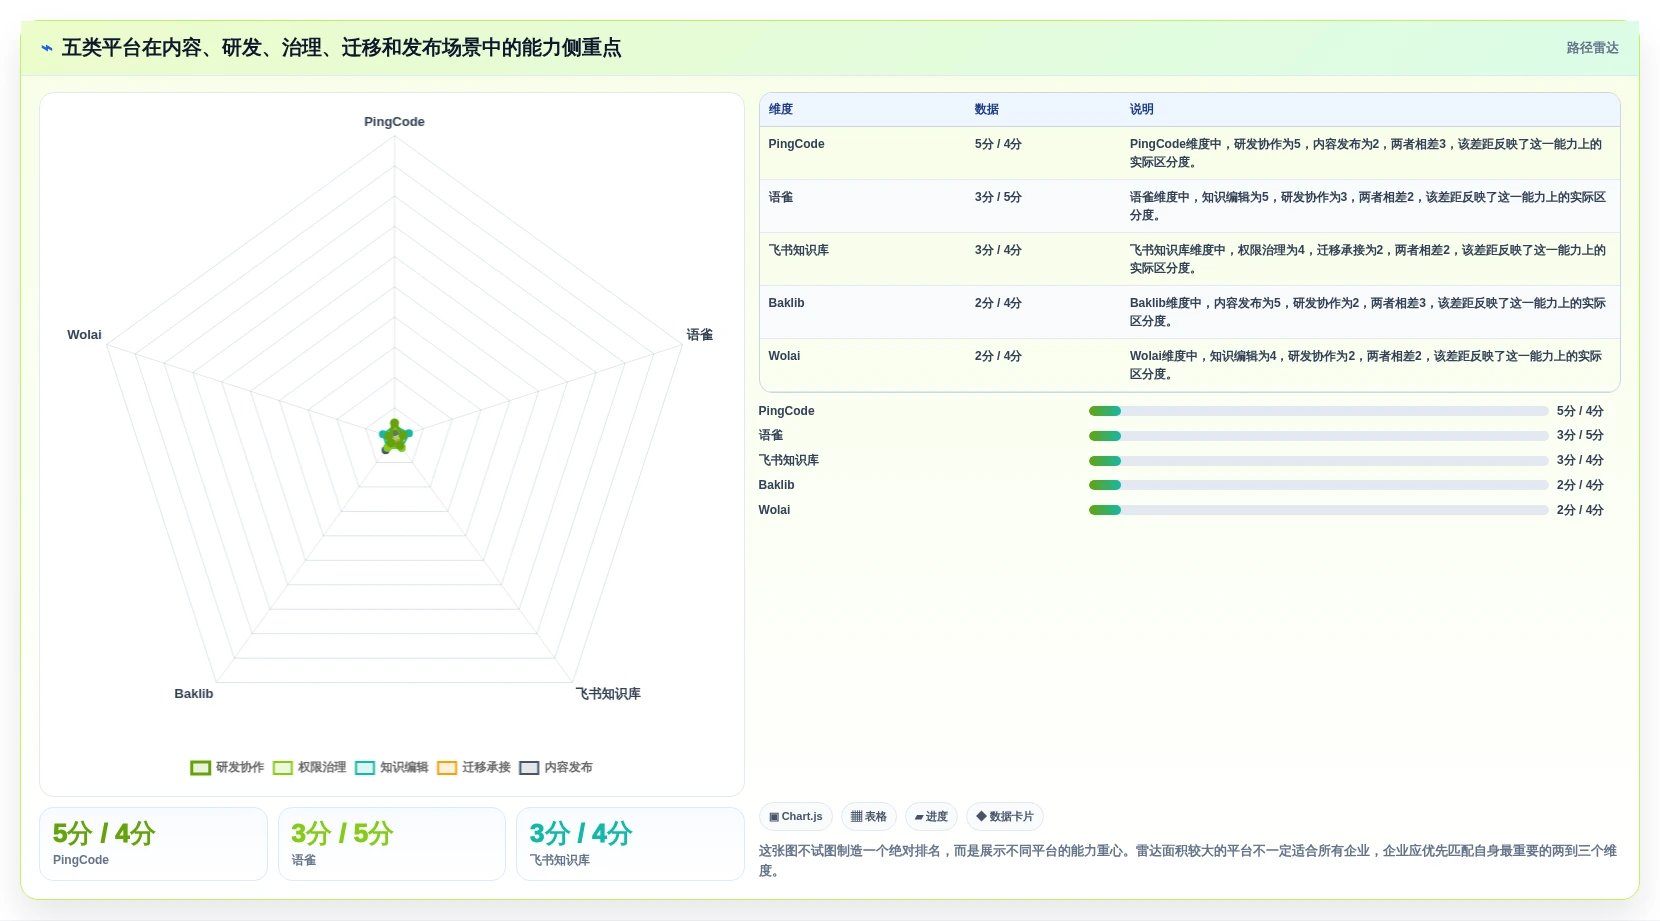Open the 飞书知识库 3分 / 4分 summary card
This screenshot has height=921, width=1660.
coord(630,844)
